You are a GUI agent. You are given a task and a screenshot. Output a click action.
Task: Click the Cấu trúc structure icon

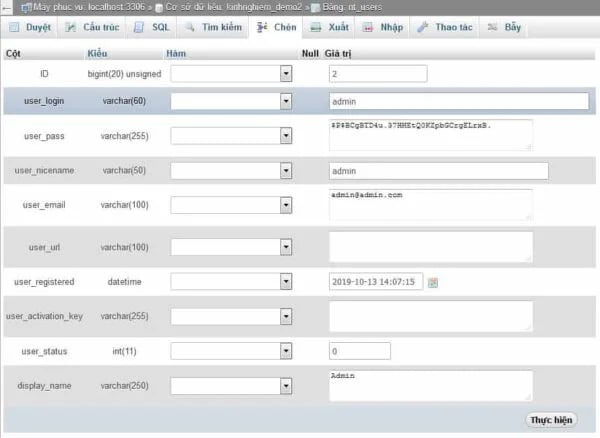click(x=71, y=27)
